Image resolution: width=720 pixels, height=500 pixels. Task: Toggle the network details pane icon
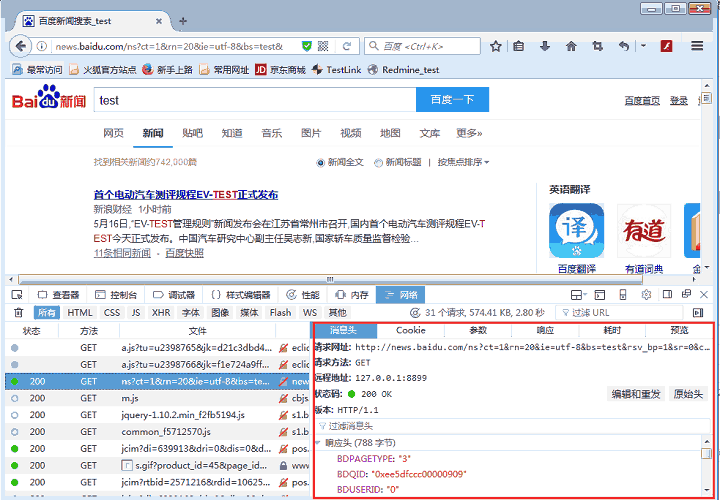(x=698, y=313)
